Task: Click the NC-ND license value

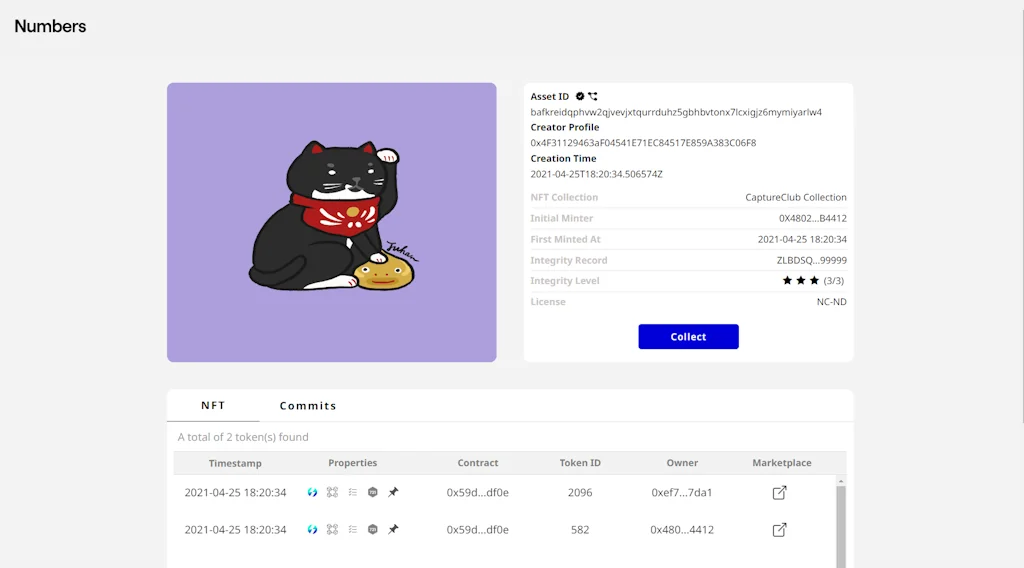Action: coord(831,302)
